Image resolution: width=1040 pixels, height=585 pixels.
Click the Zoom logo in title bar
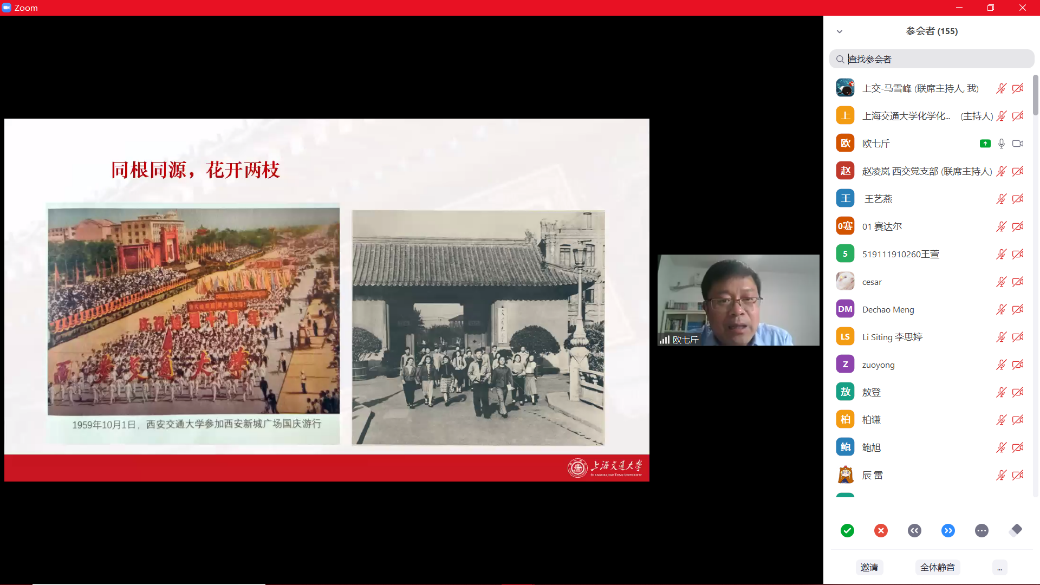coord(7,7)
